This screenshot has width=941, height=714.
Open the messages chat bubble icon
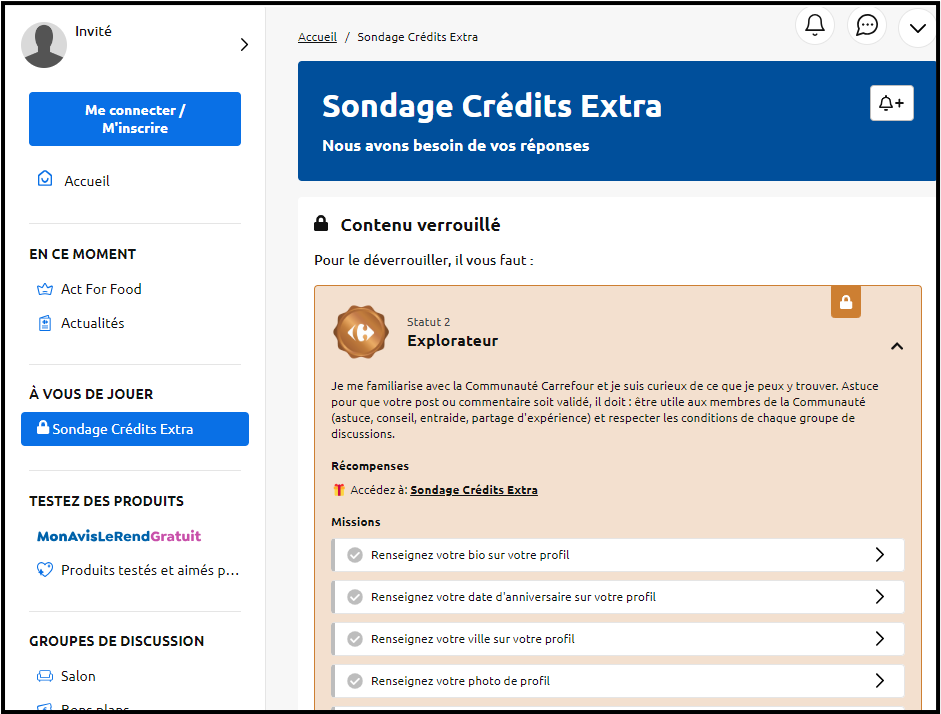tap(867, 25)
